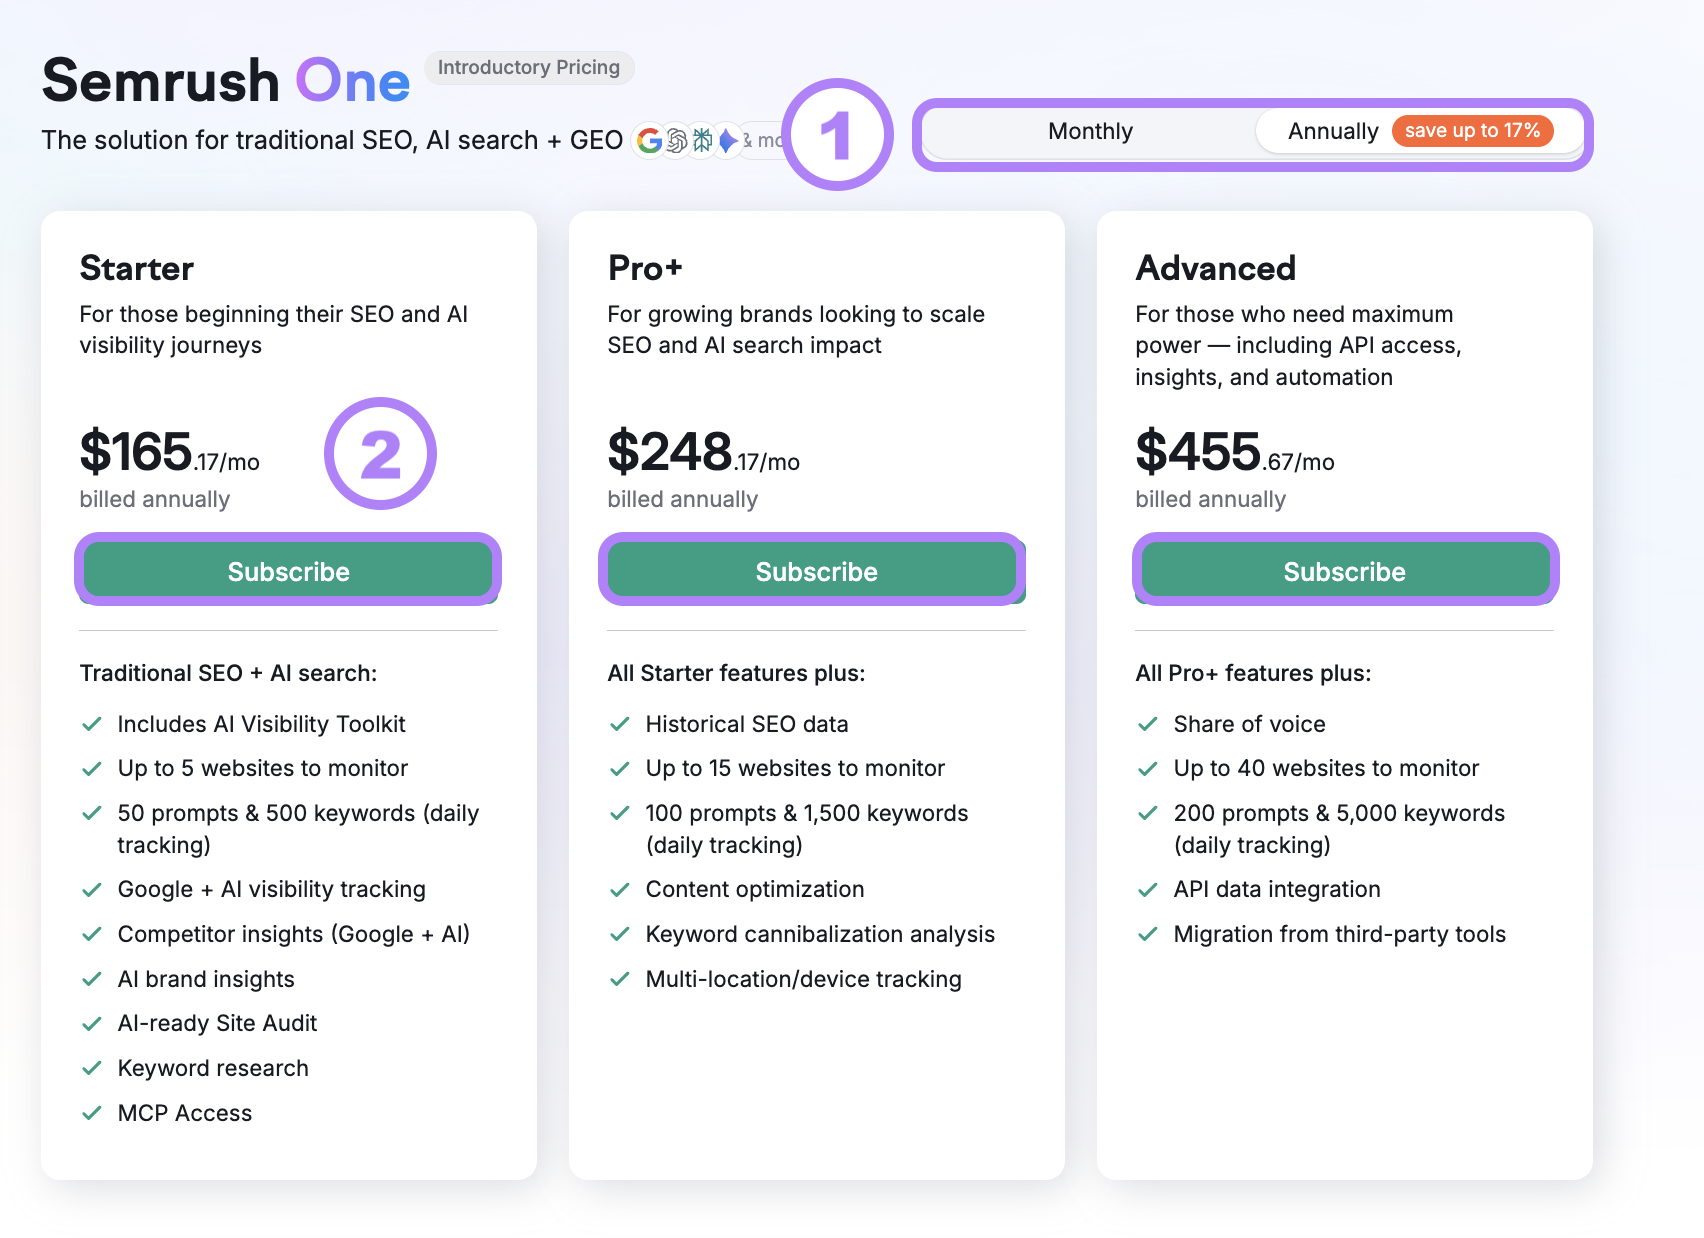Switch billing to Monthly
This screenshot has height=1238, width=1704.
(x=1089, y=131)
